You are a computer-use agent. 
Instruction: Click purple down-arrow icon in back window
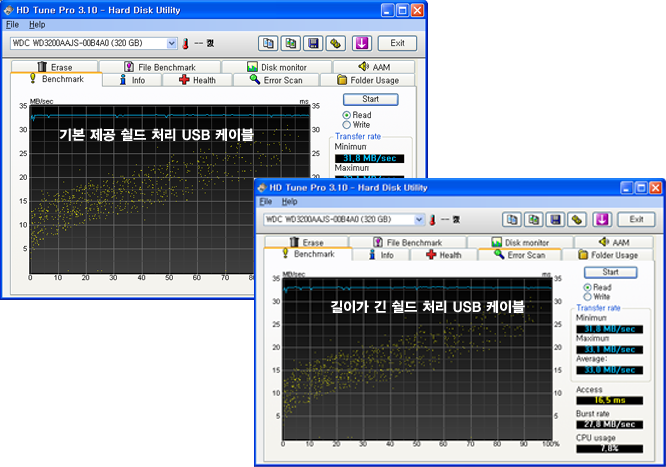(x=362, y=43)
